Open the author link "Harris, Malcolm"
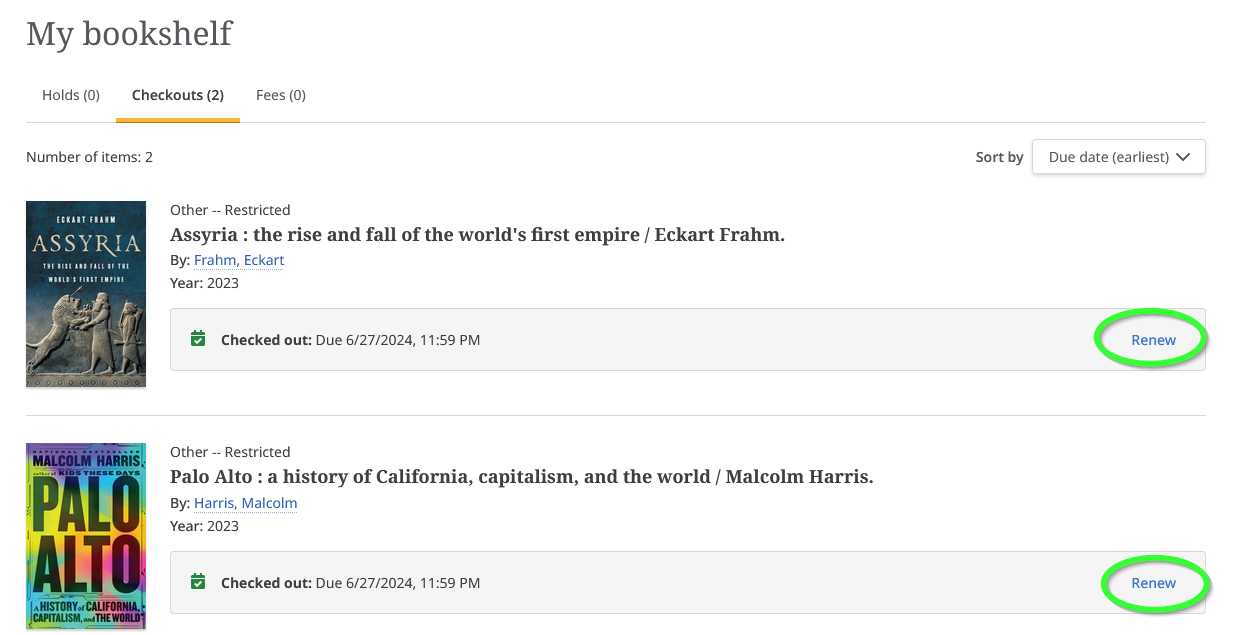1239x635 pixels. coord(245,503)
